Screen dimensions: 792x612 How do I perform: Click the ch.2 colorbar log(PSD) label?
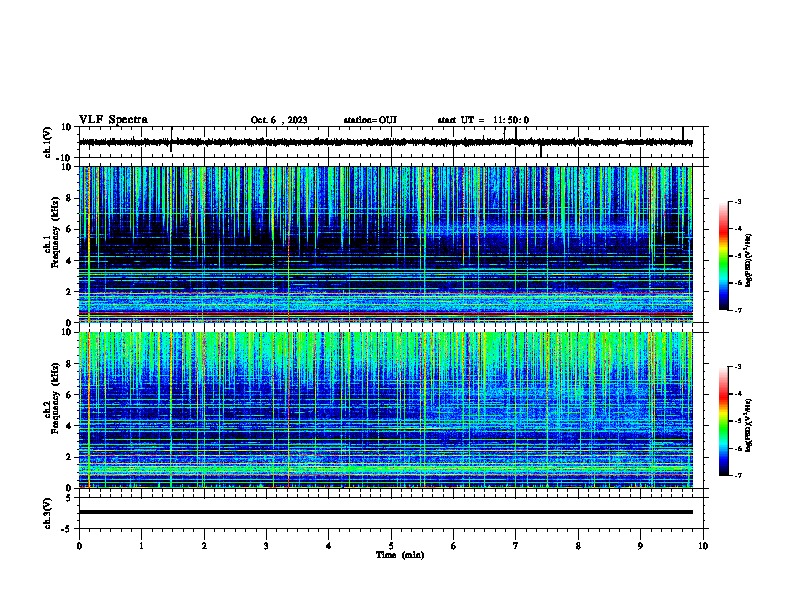(x=748, y=425)
